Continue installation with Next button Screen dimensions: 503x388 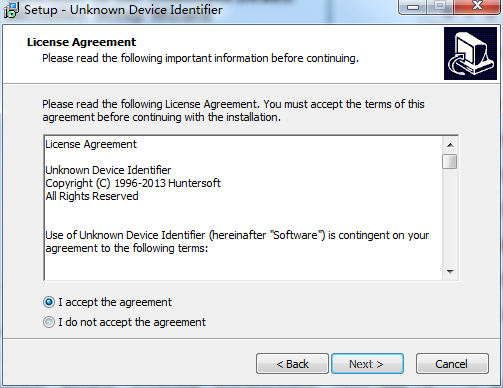(x=367, y=364)
